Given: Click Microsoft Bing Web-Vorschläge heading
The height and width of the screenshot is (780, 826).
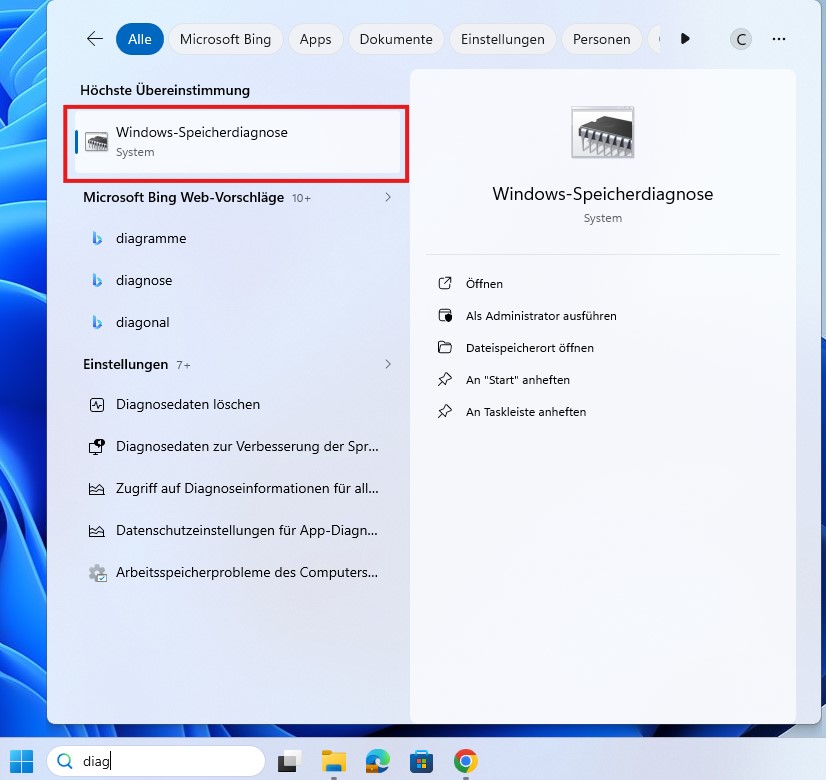Looking at the screenshot, I should point(183,198).
